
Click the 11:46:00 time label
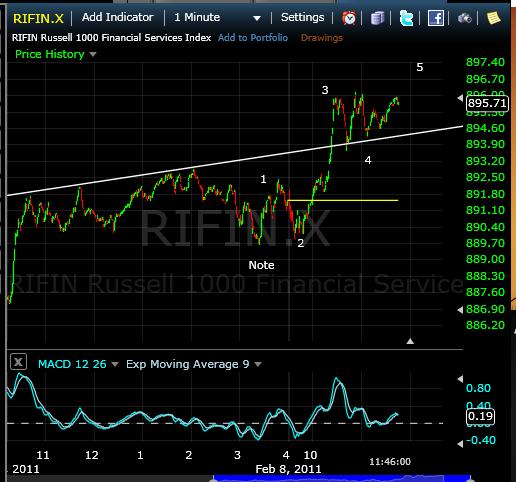390,462
